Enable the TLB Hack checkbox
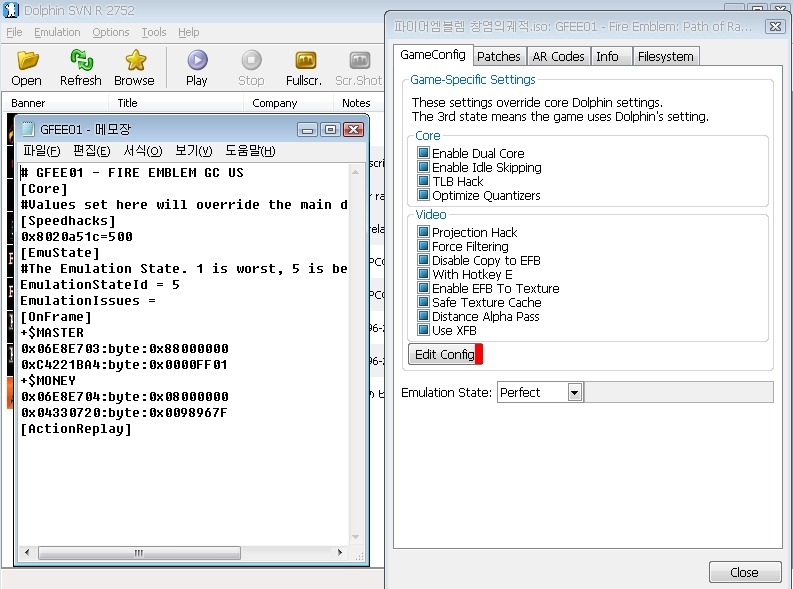The width and height of the screenshot is (793, 589). tap(423, 182)
